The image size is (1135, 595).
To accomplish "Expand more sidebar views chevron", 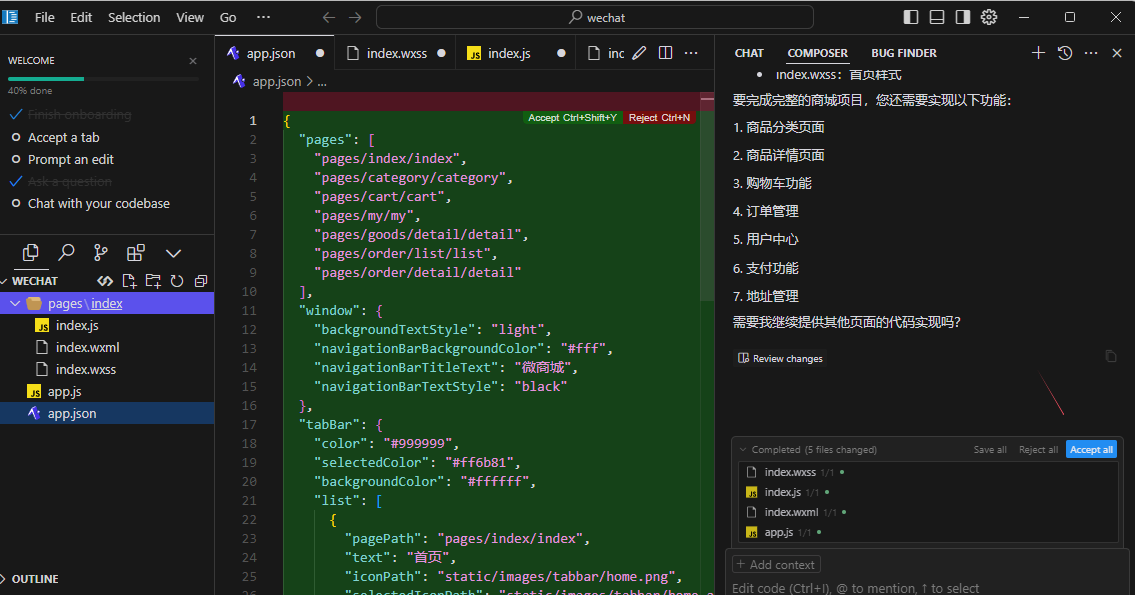I will pyautogui.click(x=173, y=253).
